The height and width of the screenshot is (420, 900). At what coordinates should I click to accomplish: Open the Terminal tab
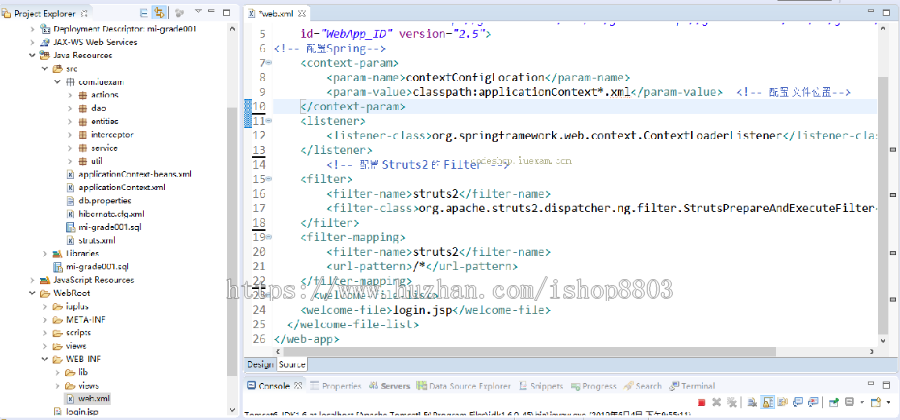(x=692, y=386)
